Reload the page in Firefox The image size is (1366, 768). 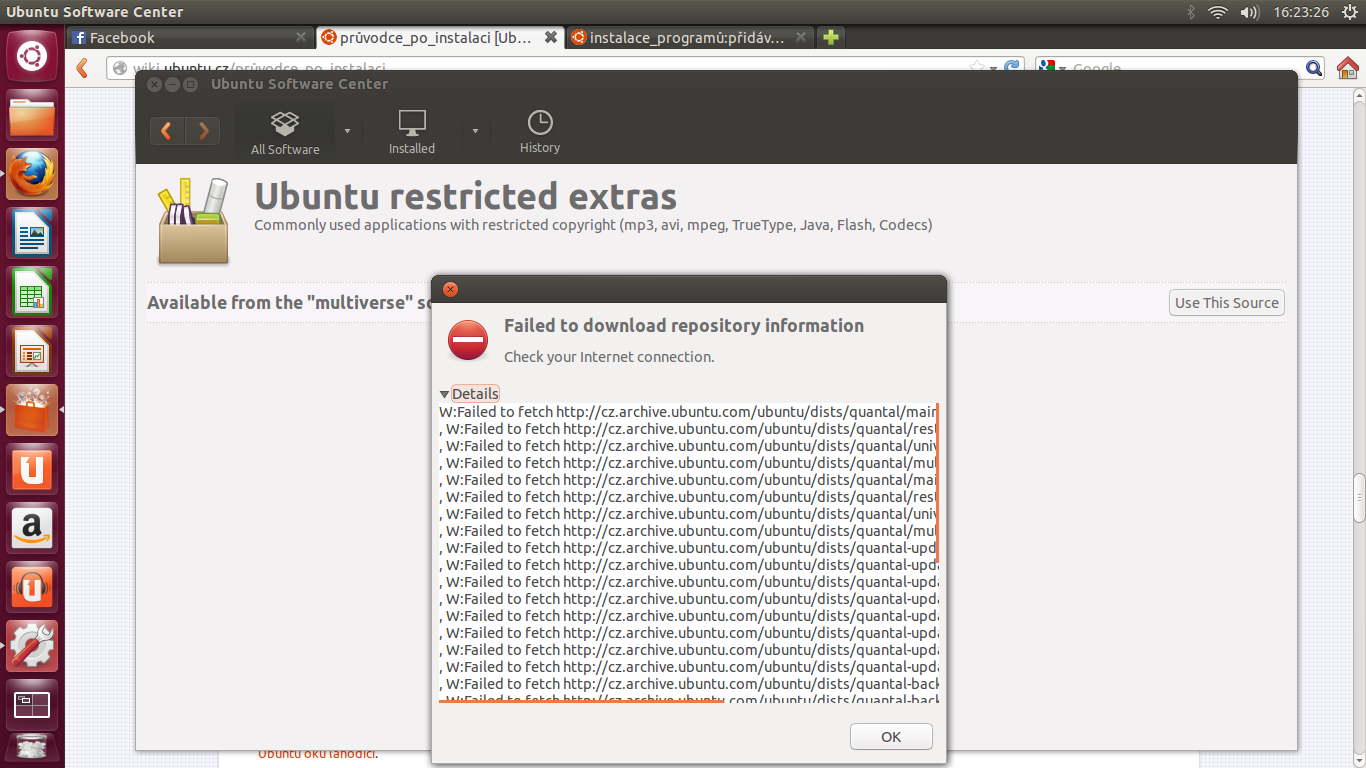[x=1012, y=68]
